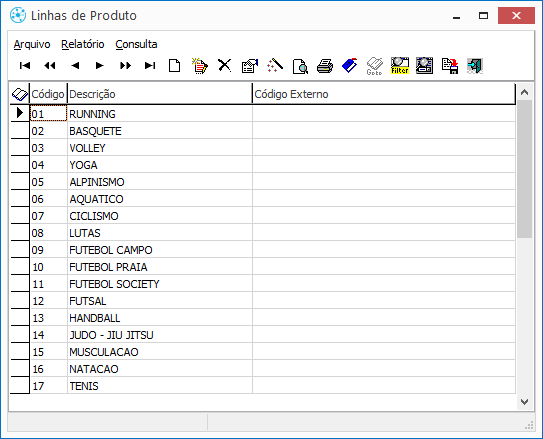Print list using printer icon
The height and width of the screenshot is (439, 543).
point(325,66)
